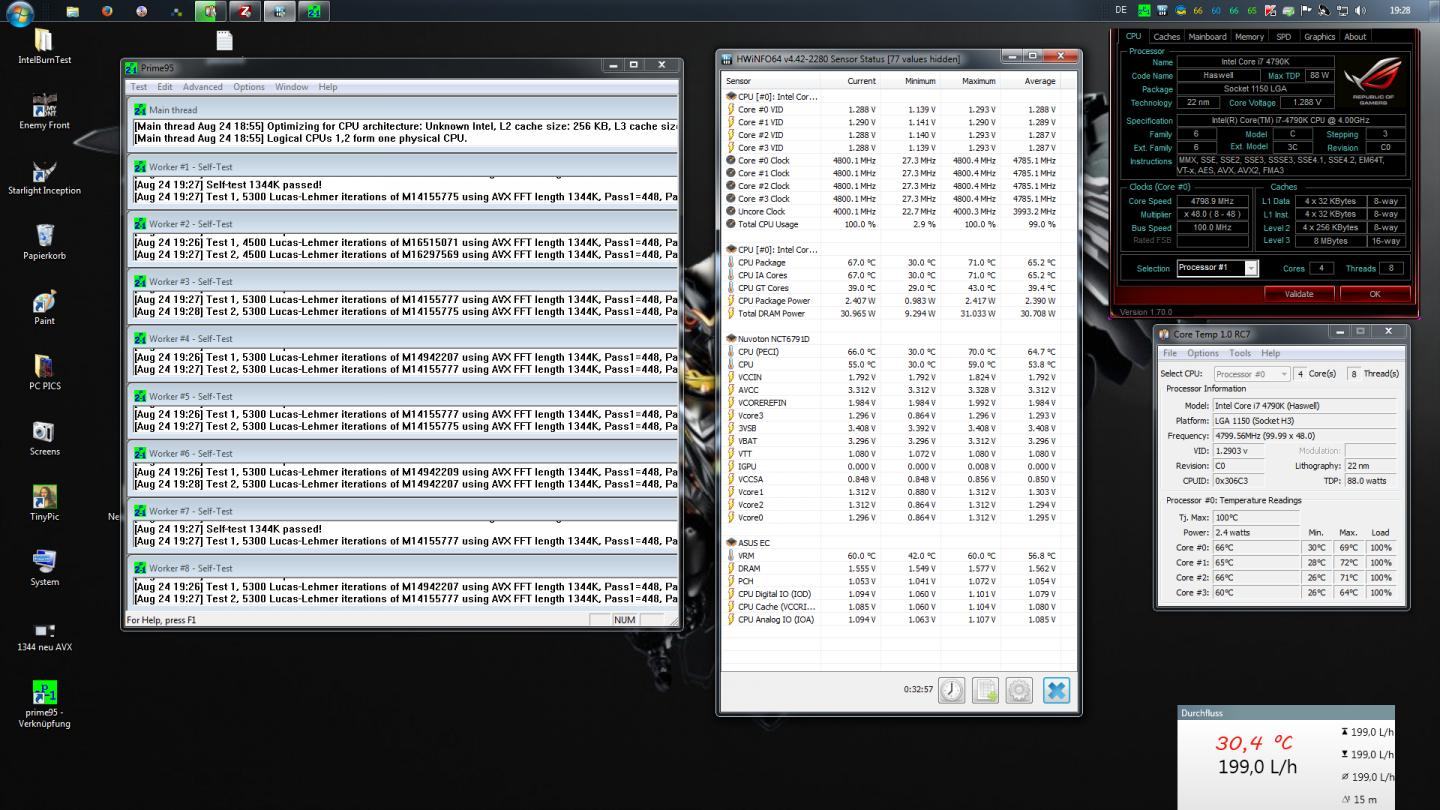This screenshot has width=1440, height=810.
Task: Click the HWiNFO logging export sheet icon
Action: pyautogui.click(x=985, y=690)
